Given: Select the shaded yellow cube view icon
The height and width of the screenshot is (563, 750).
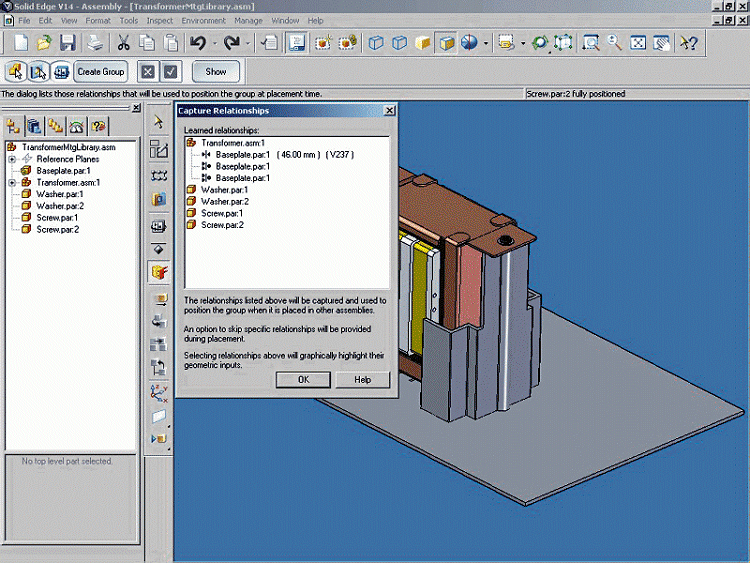Looking at the screenshot, I should (423, 43).
